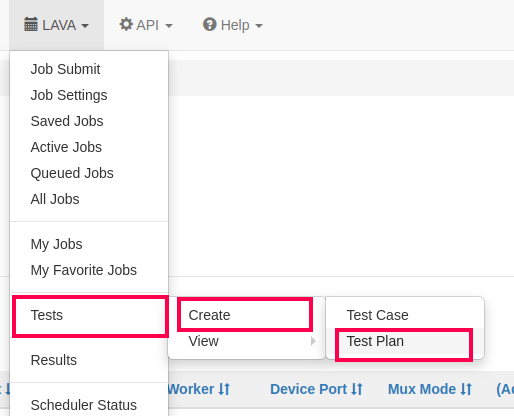Select Test Case from Create submenu
Image resolution: width=514 pixels, height=416 pixels.
pos(405,315)
